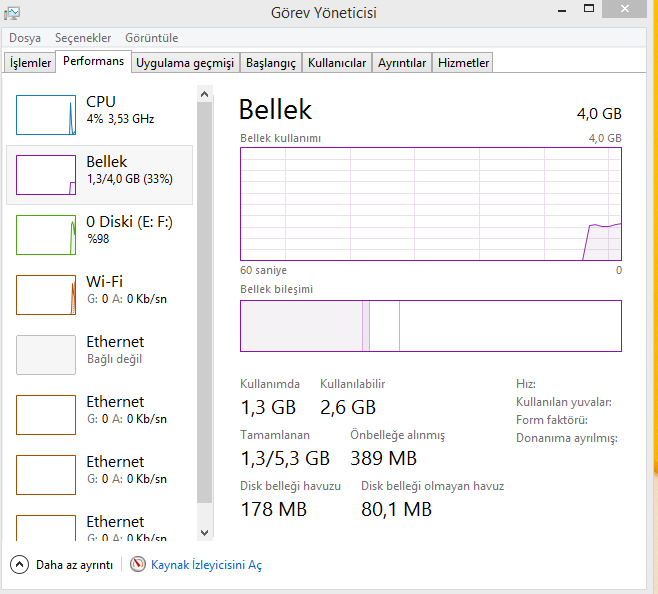Click the Bellek bileşimi composition bar
658x594 pixels.
431,326
